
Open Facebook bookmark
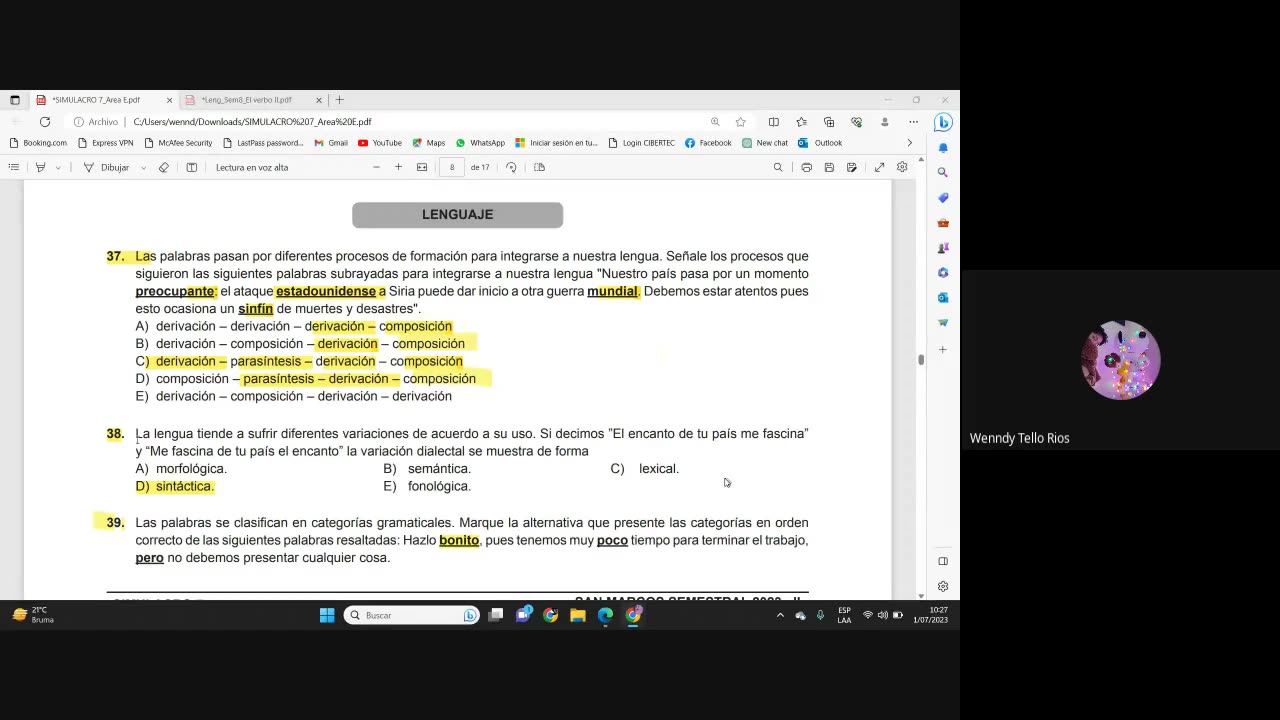pos(708,143)
